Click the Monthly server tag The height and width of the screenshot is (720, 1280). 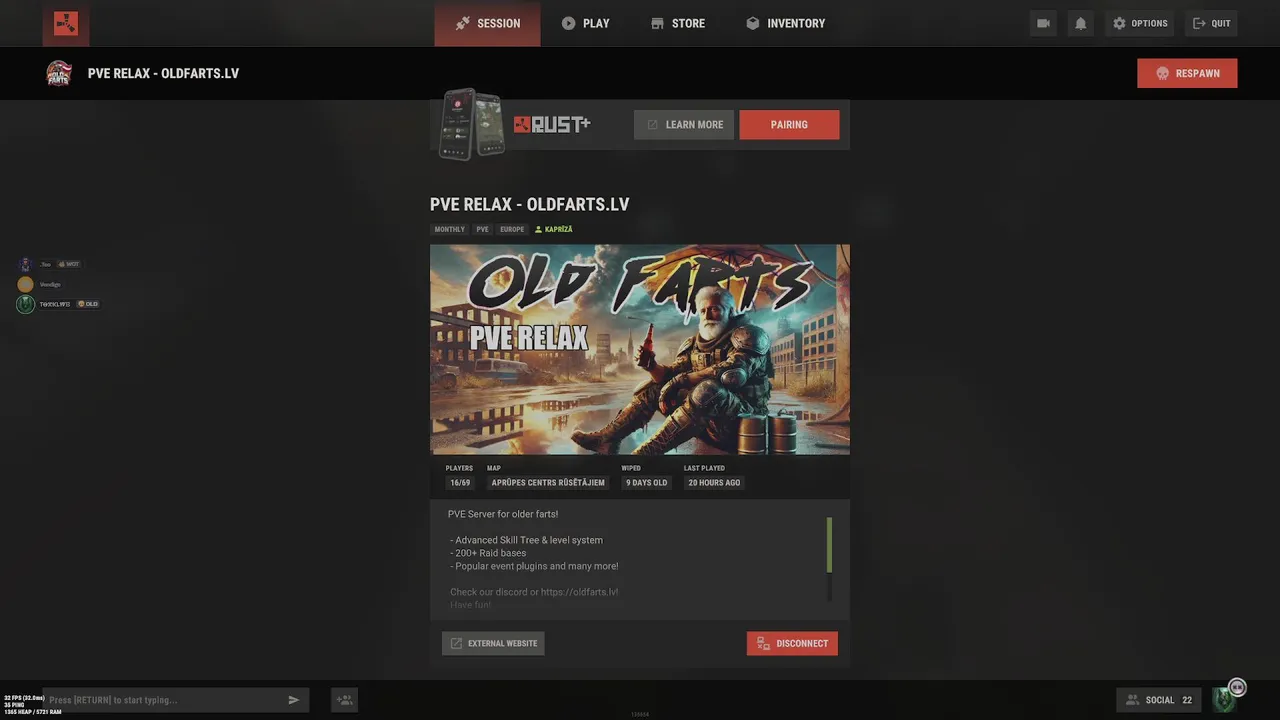449,229
